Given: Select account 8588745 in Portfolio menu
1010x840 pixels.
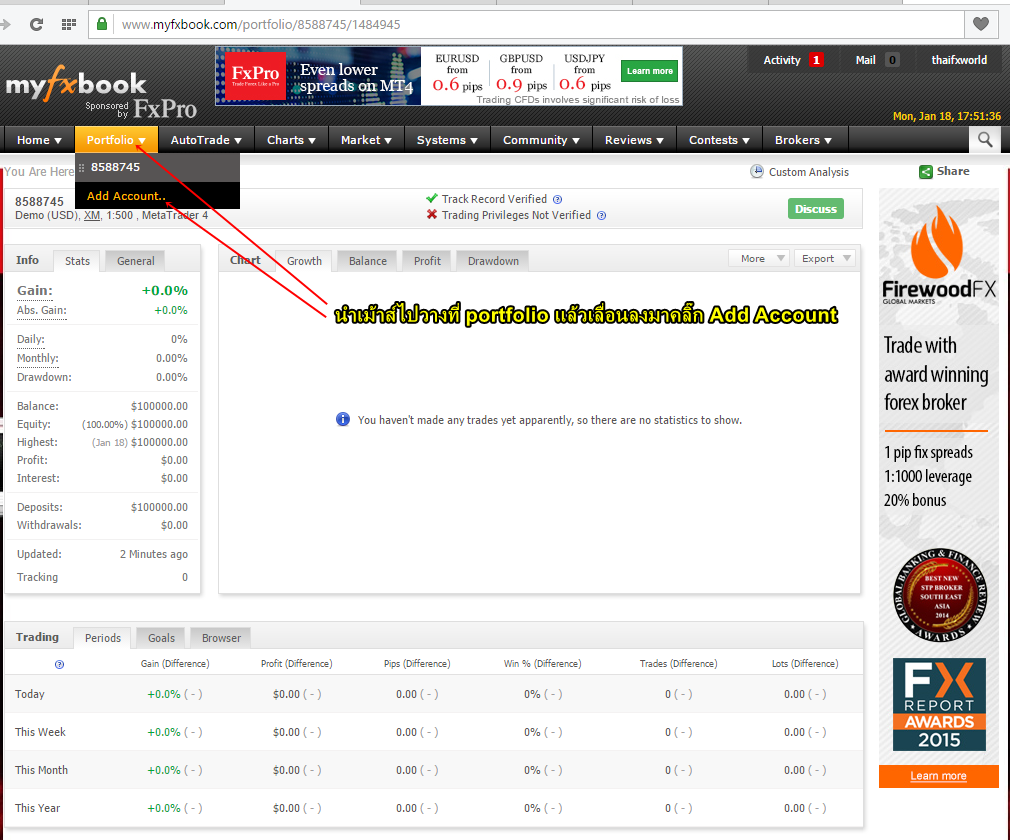Looking at the screenshot, I should point(157,167).
